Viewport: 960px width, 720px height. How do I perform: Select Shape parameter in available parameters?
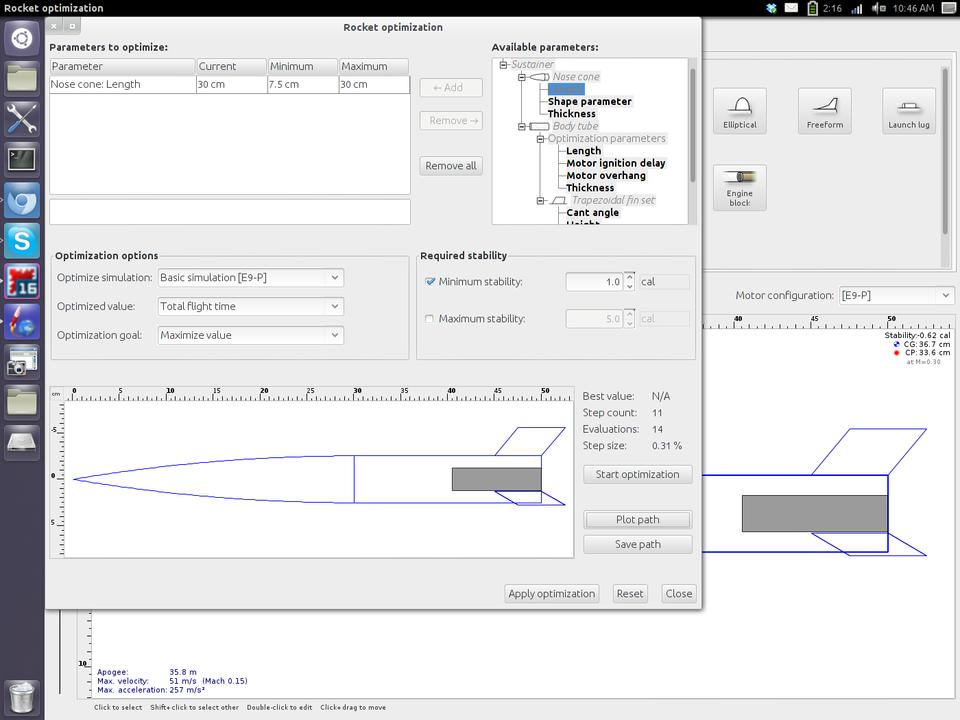tap(589, 101)
